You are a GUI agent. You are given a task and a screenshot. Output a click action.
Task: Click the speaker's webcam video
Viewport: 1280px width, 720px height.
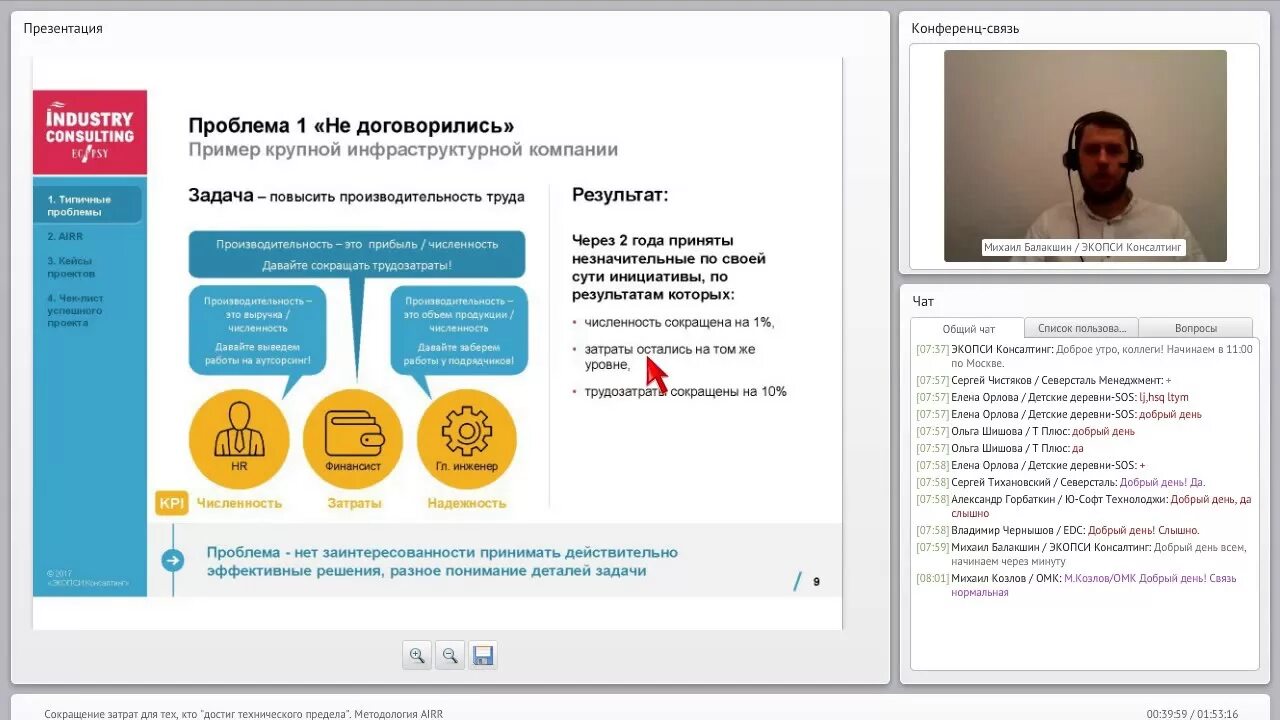tap(1085, 156)
